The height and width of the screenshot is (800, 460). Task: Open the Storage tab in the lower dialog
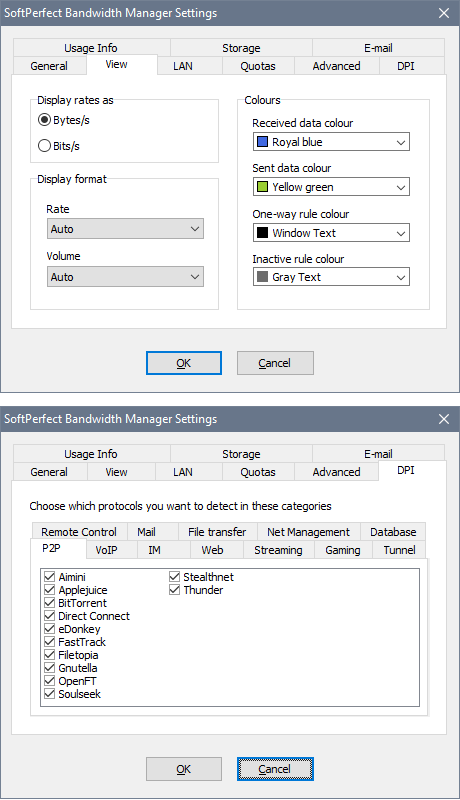241,454
